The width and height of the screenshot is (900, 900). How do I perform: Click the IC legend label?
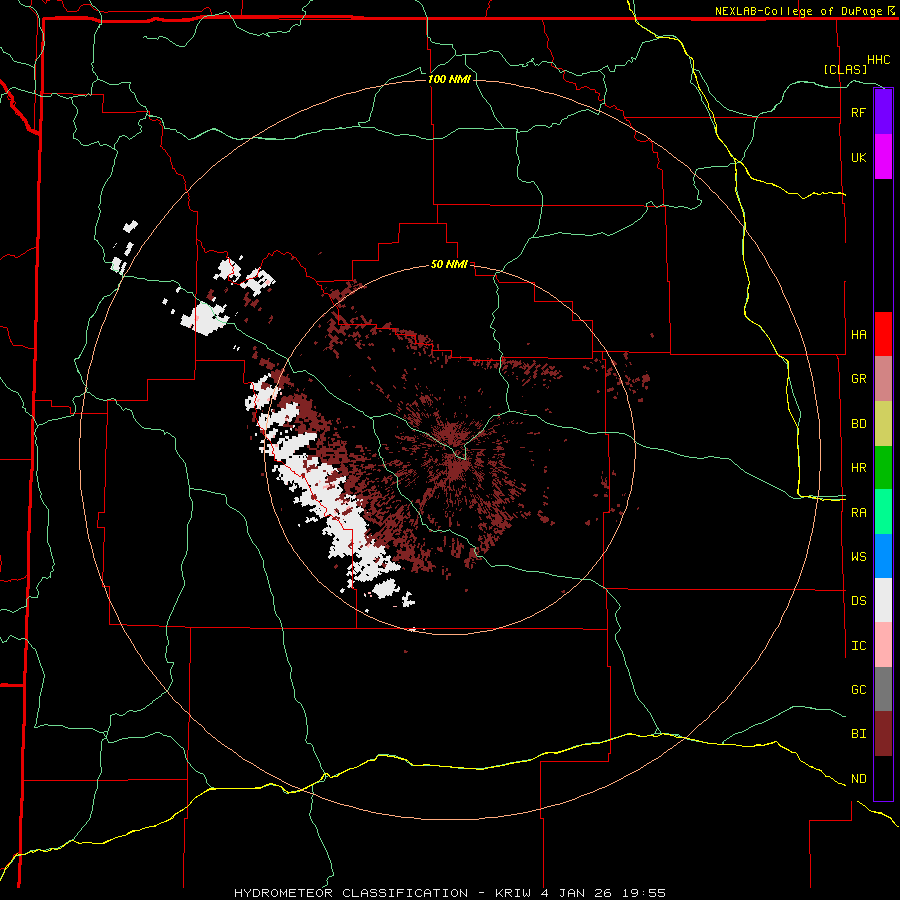858,646
